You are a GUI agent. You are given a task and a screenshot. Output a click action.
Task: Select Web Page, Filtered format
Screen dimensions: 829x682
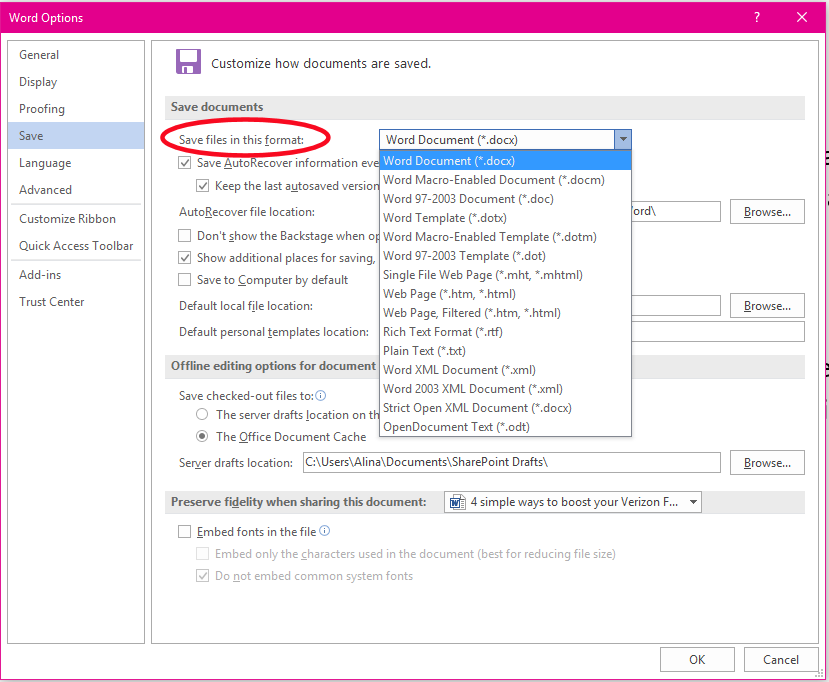[505, 313]
